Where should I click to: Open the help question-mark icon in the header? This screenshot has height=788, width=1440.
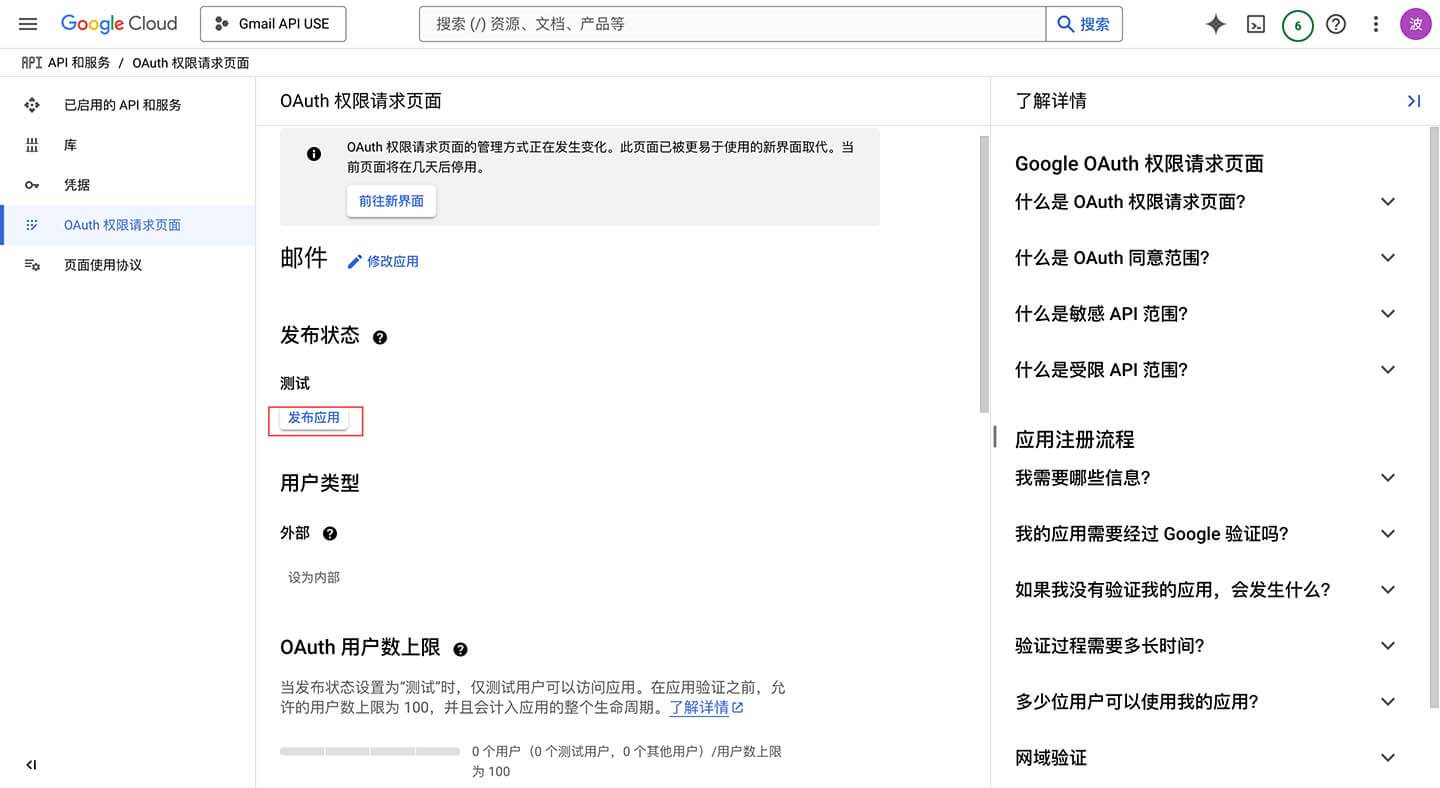tap(1336, 25)
